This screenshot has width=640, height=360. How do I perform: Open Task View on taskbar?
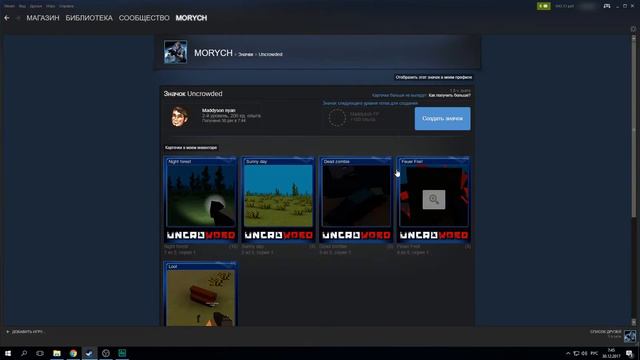[x=40, y=353]
